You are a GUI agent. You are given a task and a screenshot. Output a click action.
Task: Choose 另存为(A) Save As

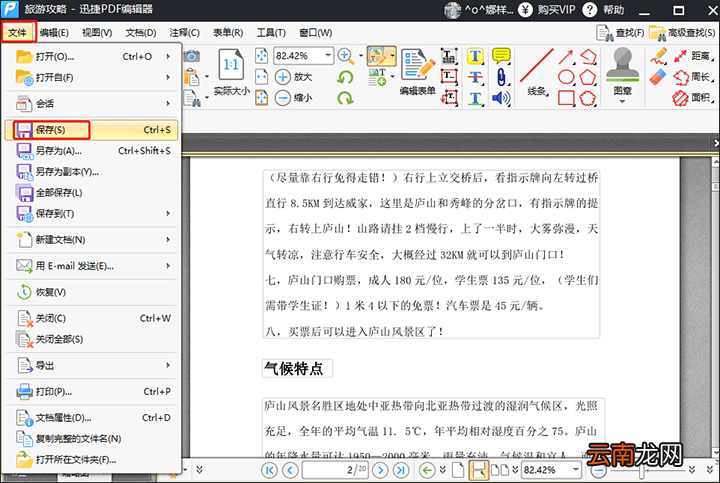(x=91, y=151)
